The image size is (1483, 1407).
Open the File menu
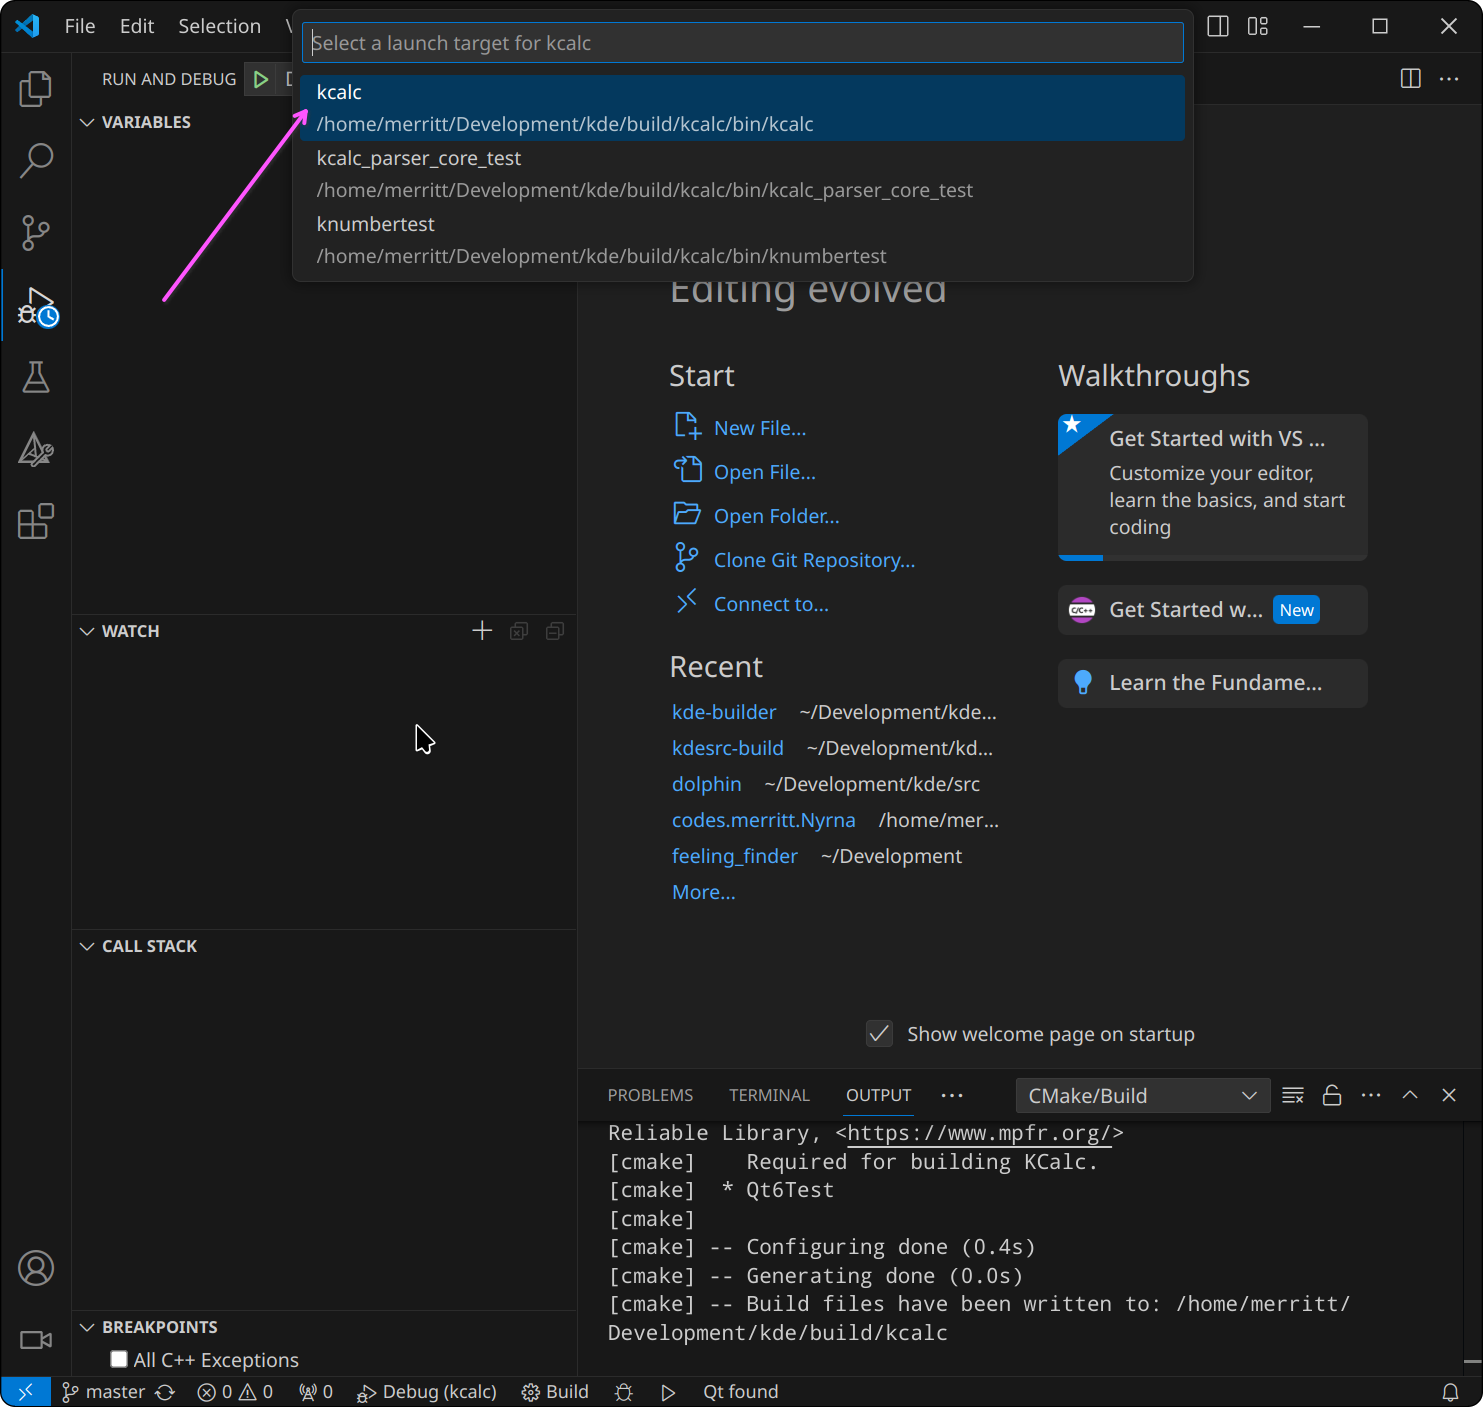click(x=80, y=27)
